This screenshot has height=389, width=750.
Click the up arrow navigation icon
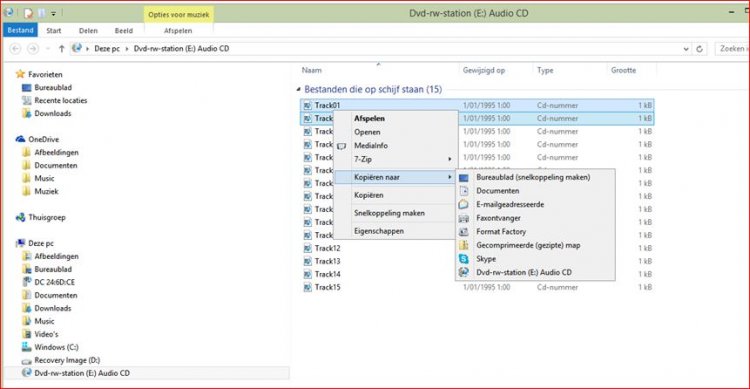(x=61, y=48)
